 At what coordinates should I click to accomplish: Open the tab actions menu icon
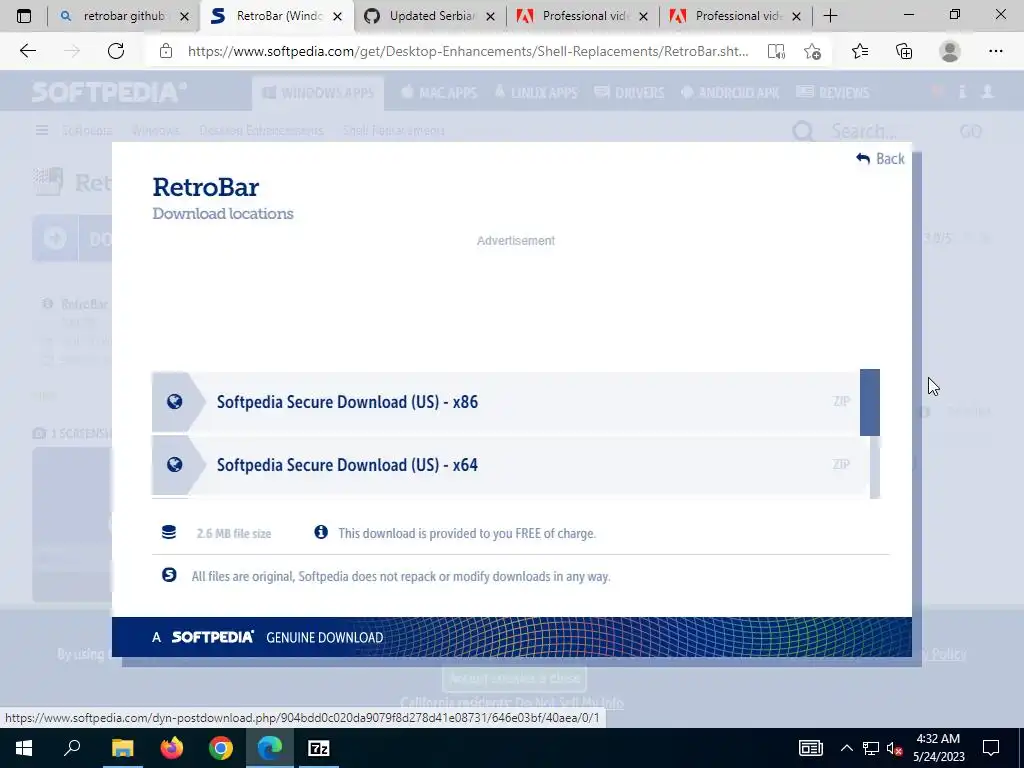[24, 16]
